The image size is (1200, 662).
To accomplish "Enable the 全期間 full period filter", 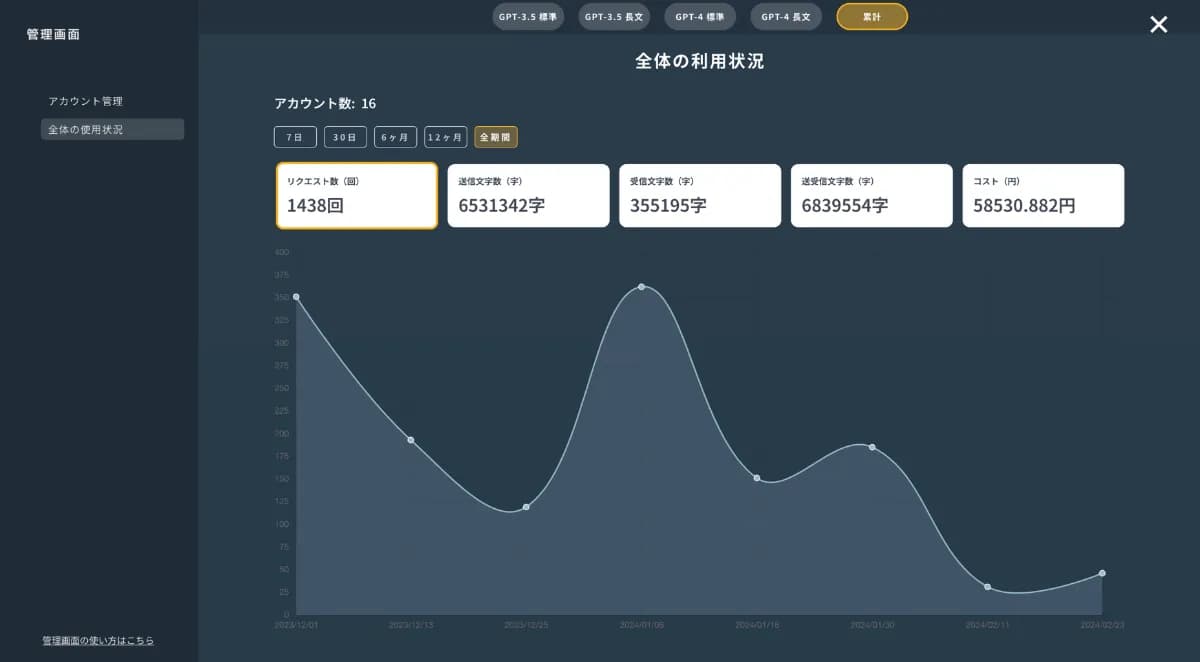I will (495, 137).
